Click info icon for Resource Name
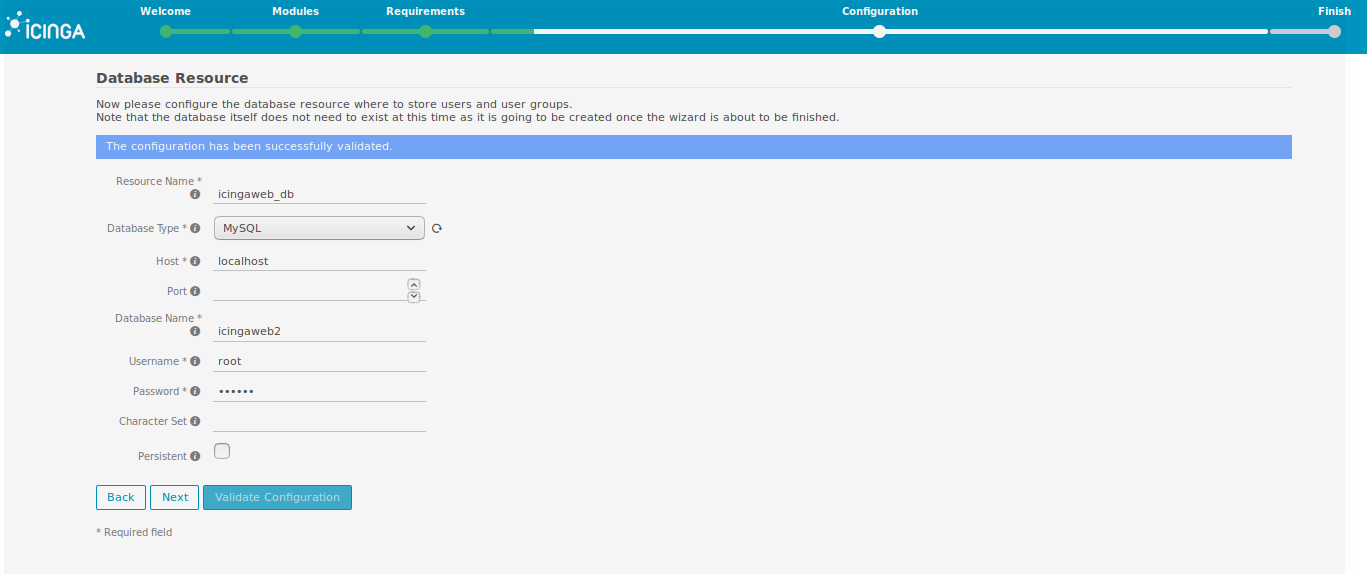 pos(195,194)
